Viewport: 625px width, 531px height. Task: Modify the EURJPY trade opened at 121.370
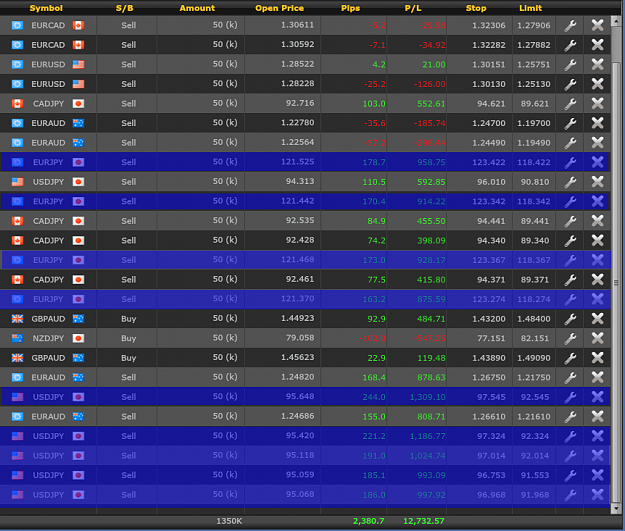click(570, 299)
